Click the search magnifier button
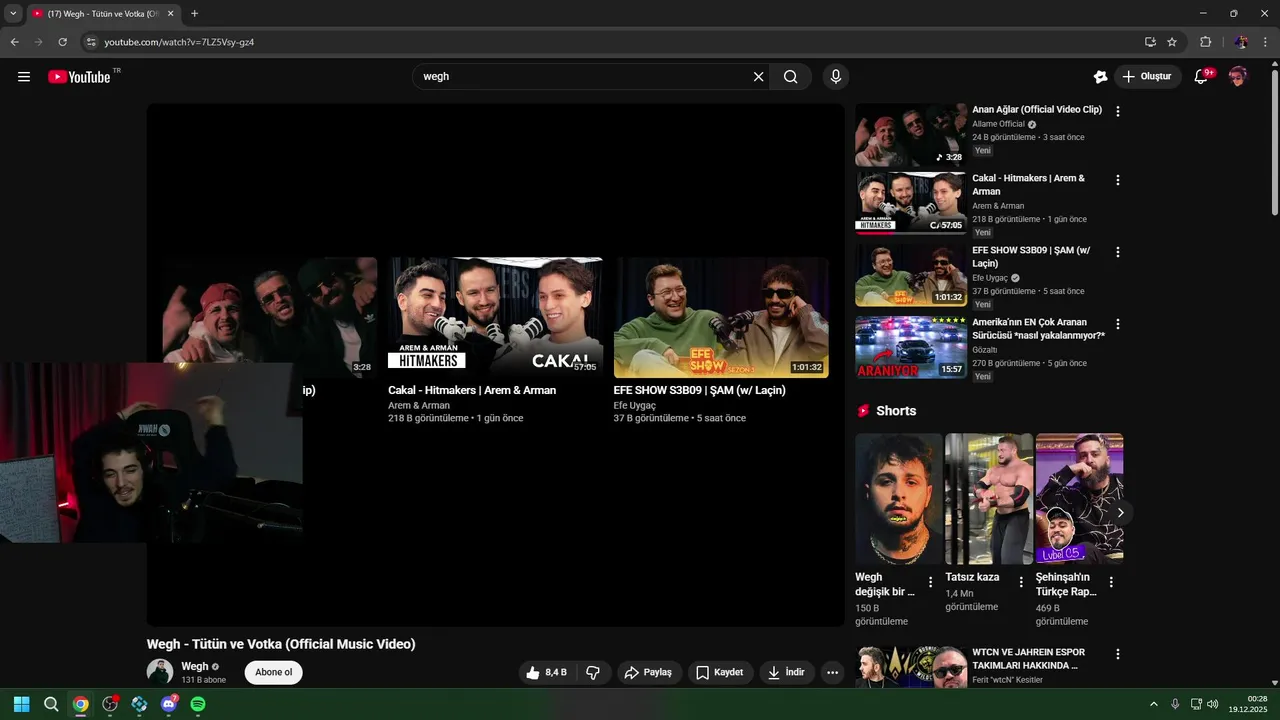Viewport: 1280px width, 720px height. pyautogui.click(x=791, y=77)
